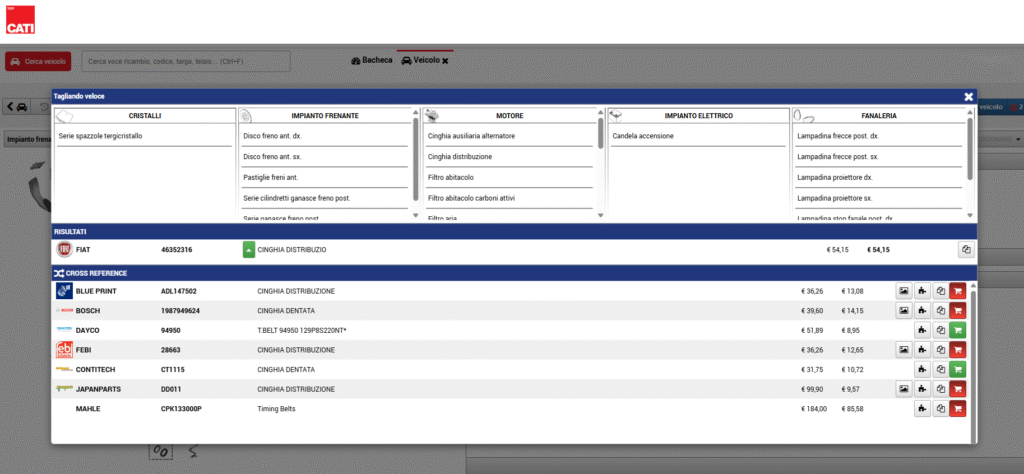Focus the spare part search field

pyautogui.click(x=185, y=61)
